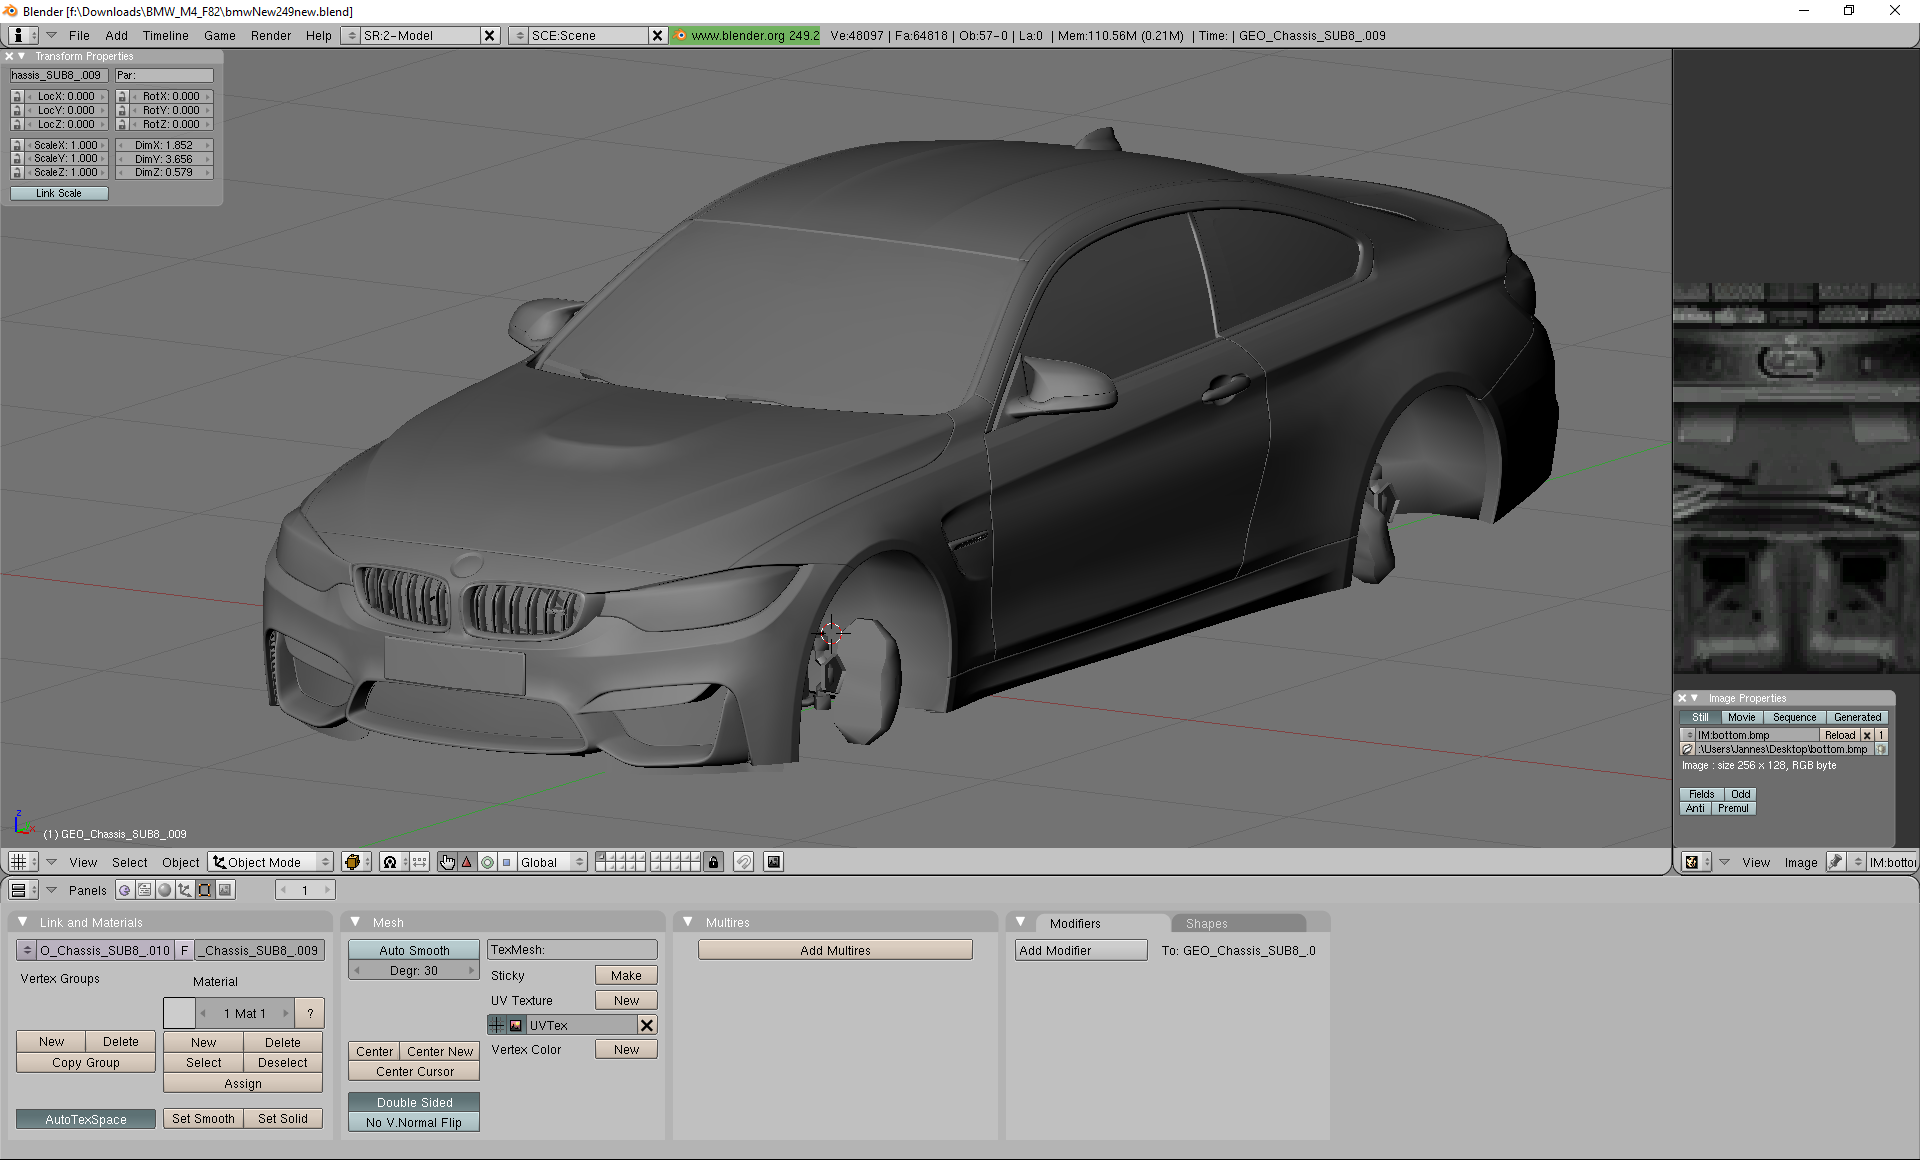Viewport: 1920px width, 1160px height.
Task: Click the material question mark button
Action: (310, 1013)
